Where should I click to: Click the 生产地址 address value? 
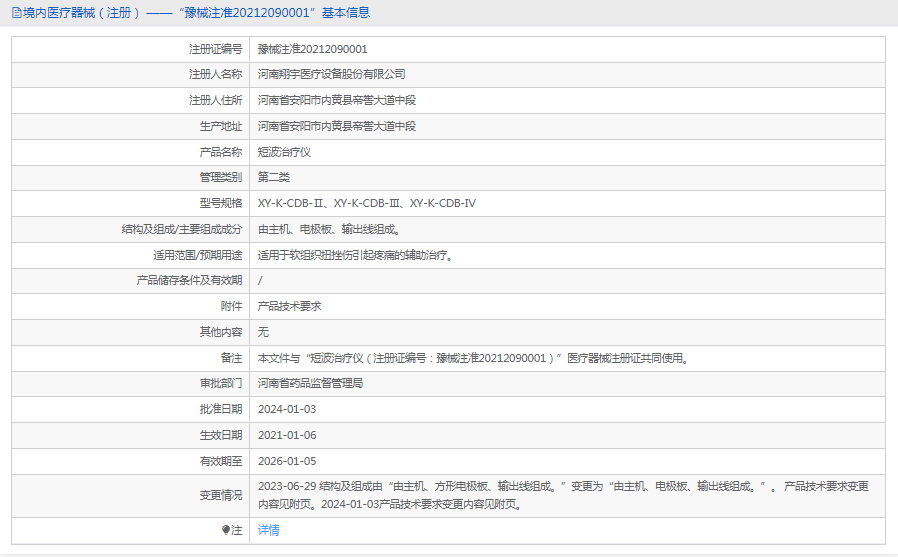(336, 126)
